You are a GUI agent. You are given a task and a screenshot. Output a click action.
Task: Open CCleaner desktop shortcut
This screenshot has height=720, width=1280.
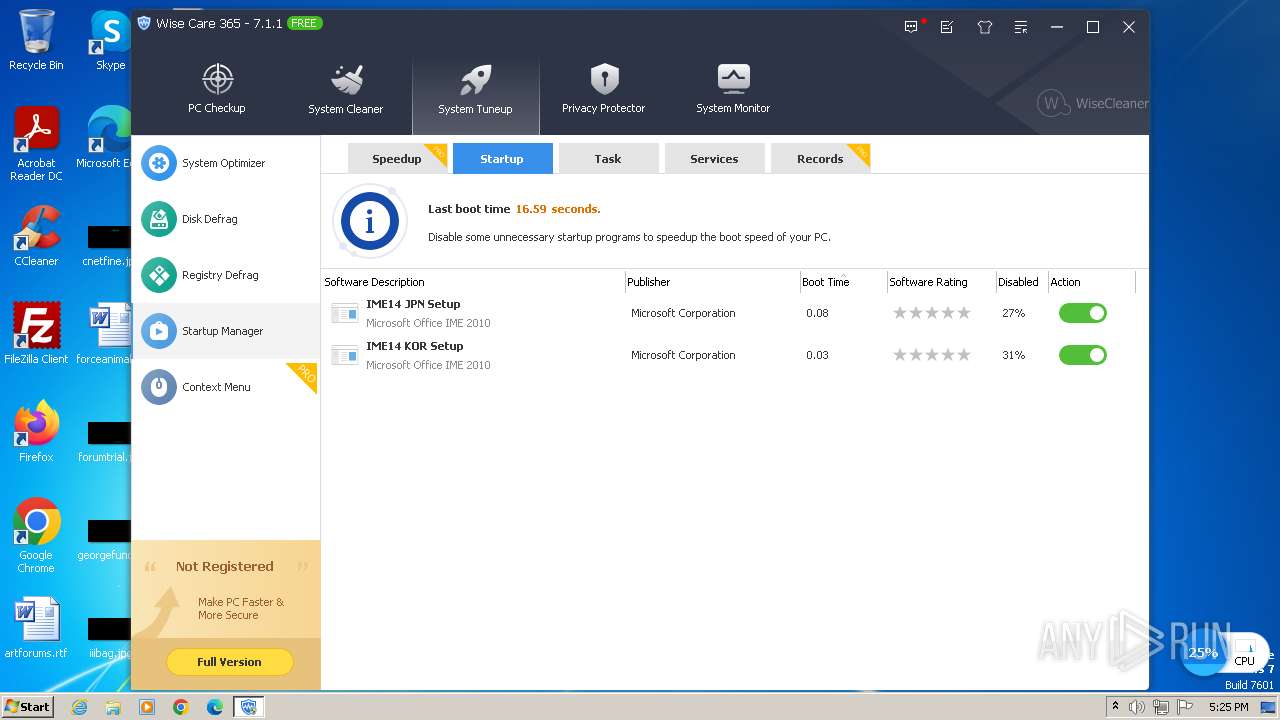[x=36, y=236]
